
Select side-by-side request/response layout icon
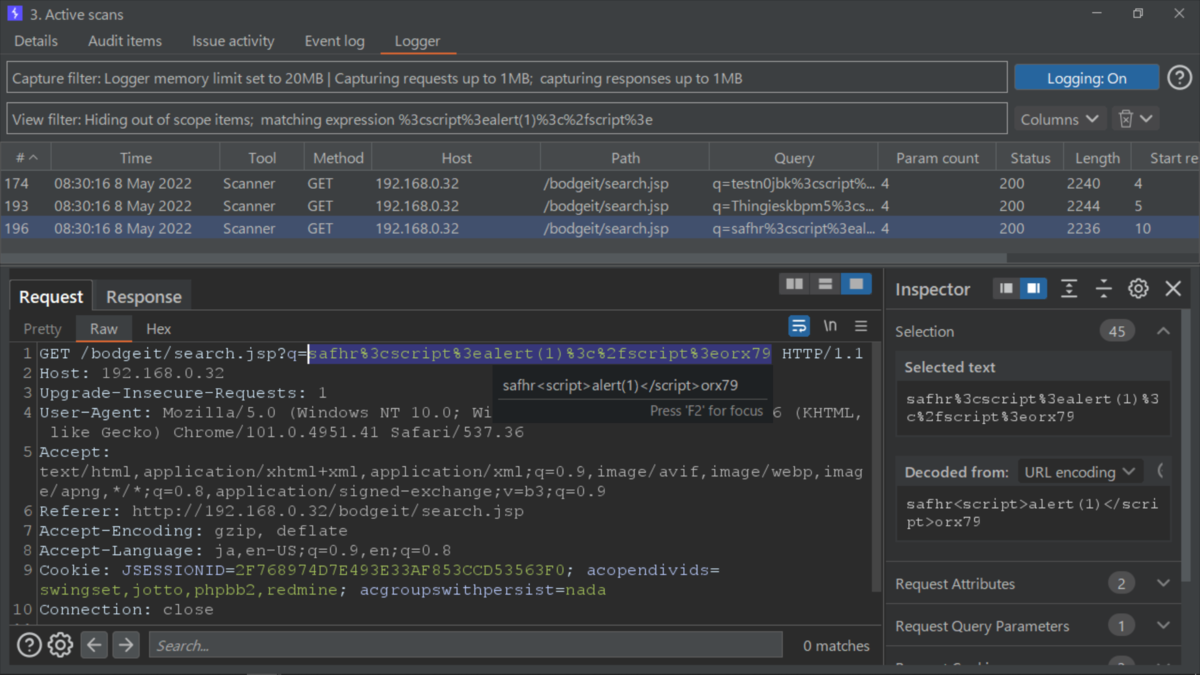coord(795,285)
